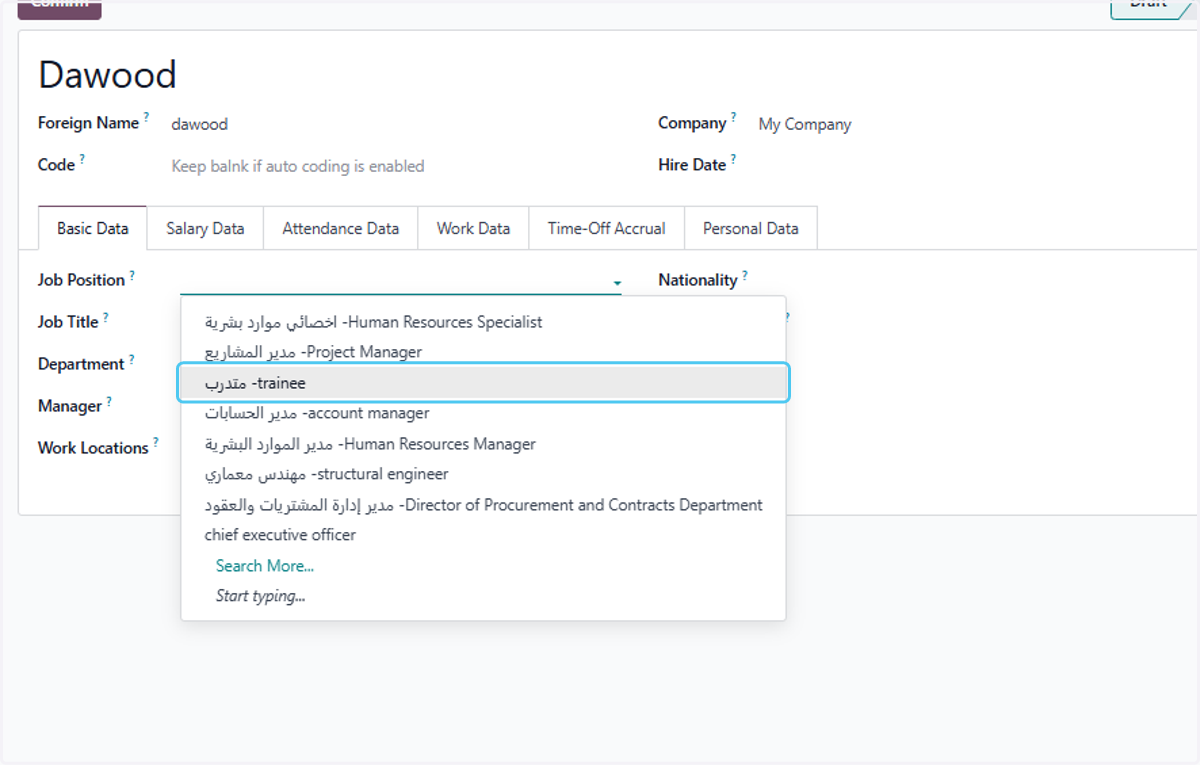The width and height of the screenshot is (1200, 765).
Task: Click the help icon beside Manager
Action: [x=109, y=400]
